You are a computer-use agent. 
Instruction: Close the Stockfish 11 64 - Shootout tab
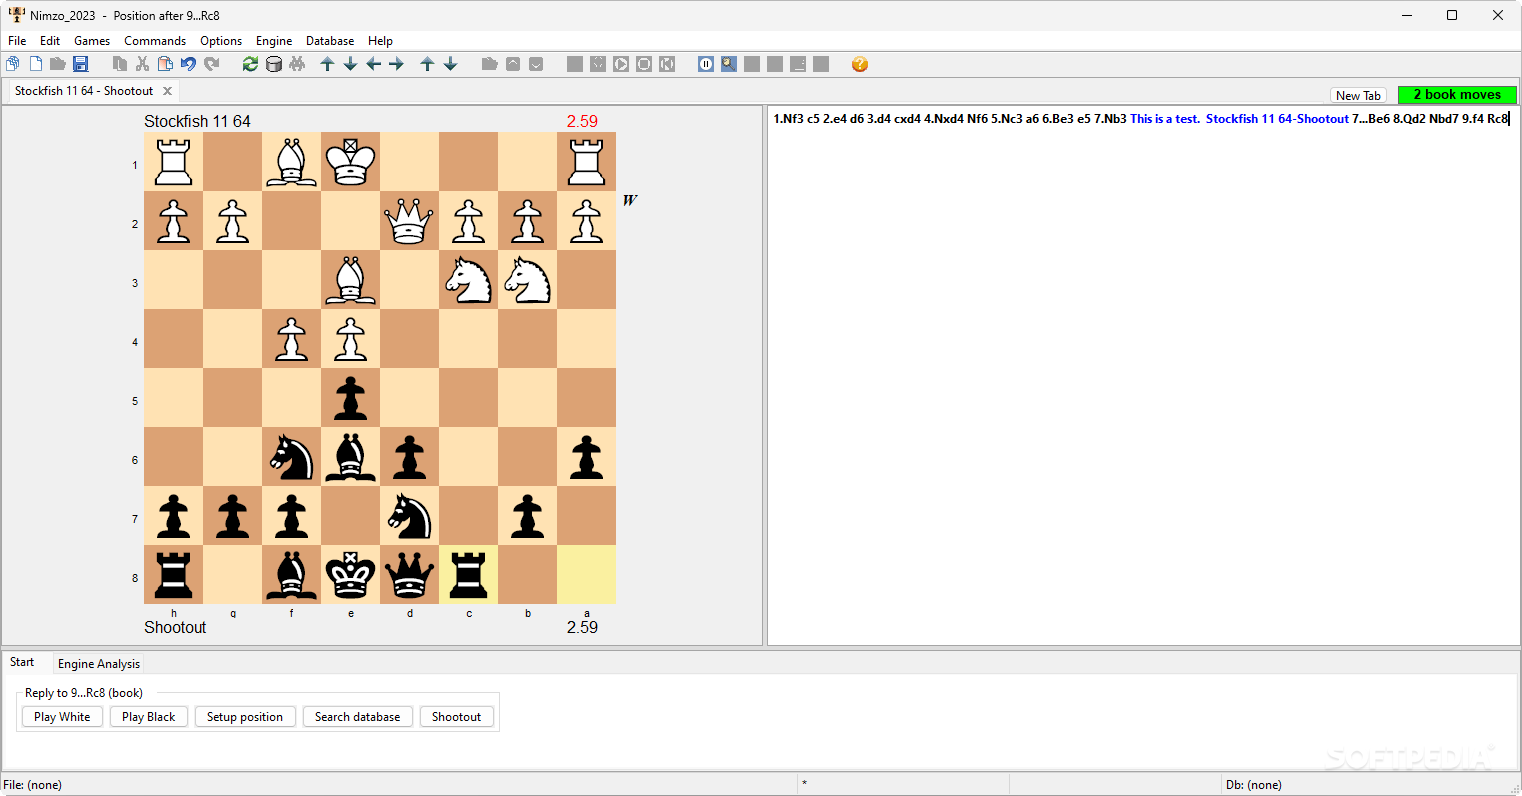(x=168, y=91)
